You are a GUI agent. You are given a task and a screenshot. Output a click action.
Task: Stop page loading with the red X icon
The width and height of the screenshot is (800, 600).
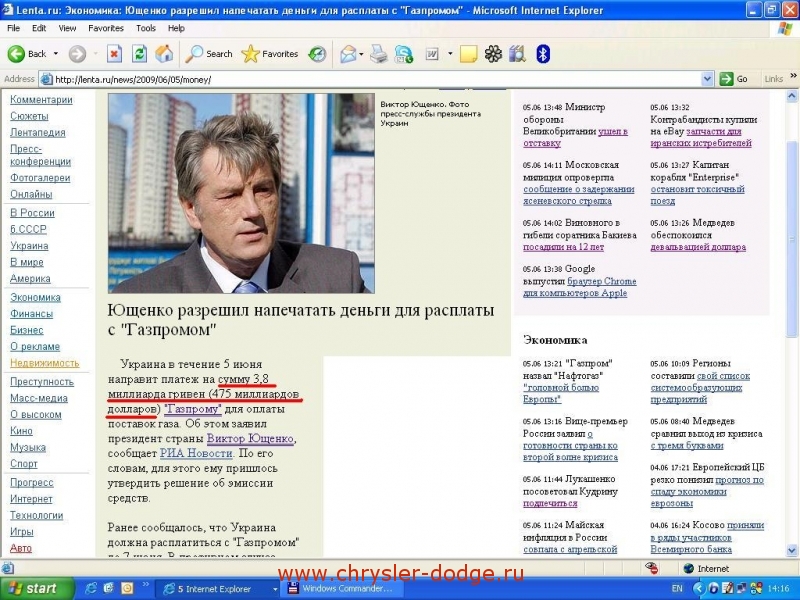114,54
